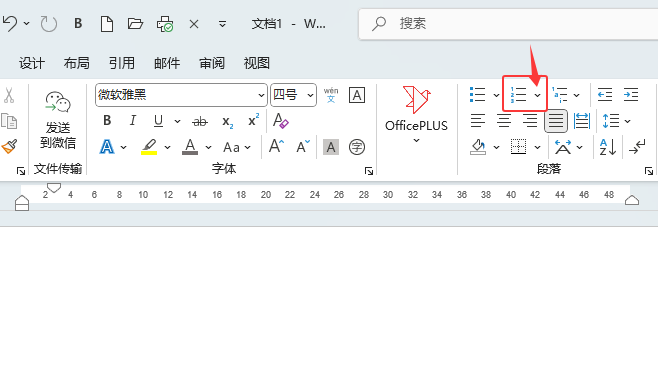Select the 视图 tab
The width and height of the screenshot is (658, 368).
coord(256,63)
